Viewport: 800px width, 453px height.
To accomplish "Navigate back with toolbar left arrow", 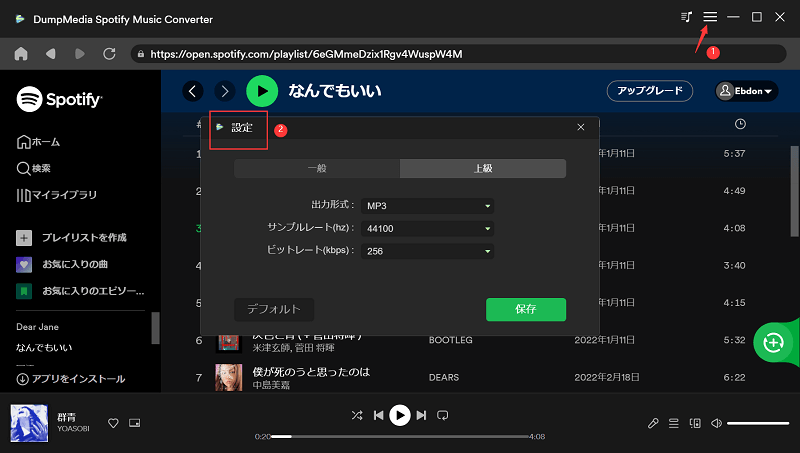I will [50, 54].
